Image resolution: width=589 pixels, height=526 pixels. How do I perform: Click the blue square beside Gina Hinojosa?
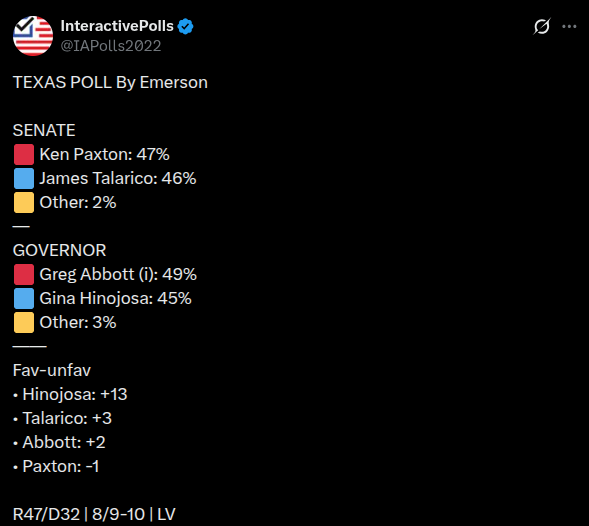(24, 298)
